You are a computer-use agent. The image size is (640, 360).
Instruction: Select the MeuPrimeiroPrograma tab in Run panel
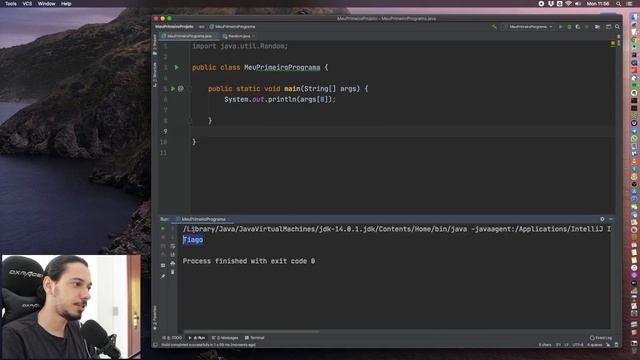tap(203, 219)
